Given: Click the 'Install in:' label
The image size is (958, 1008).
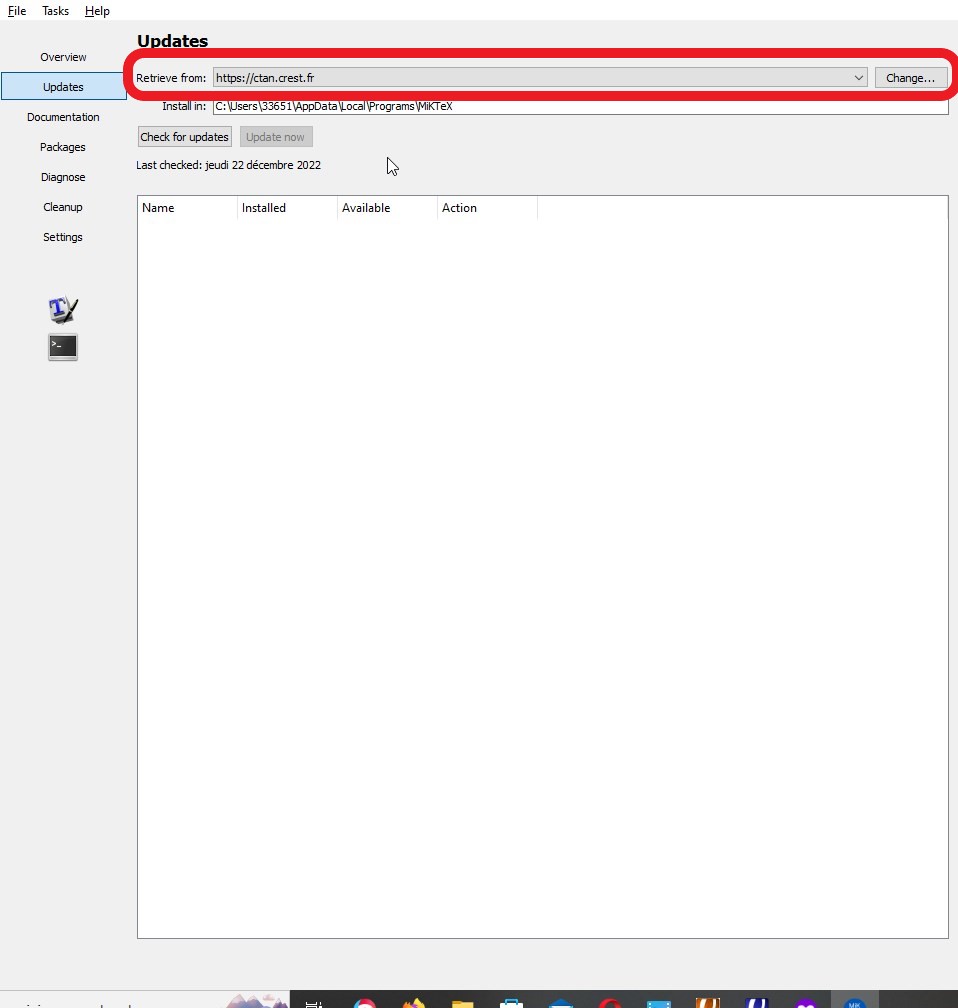Looking at the screenshot, I should pos(184,106).
